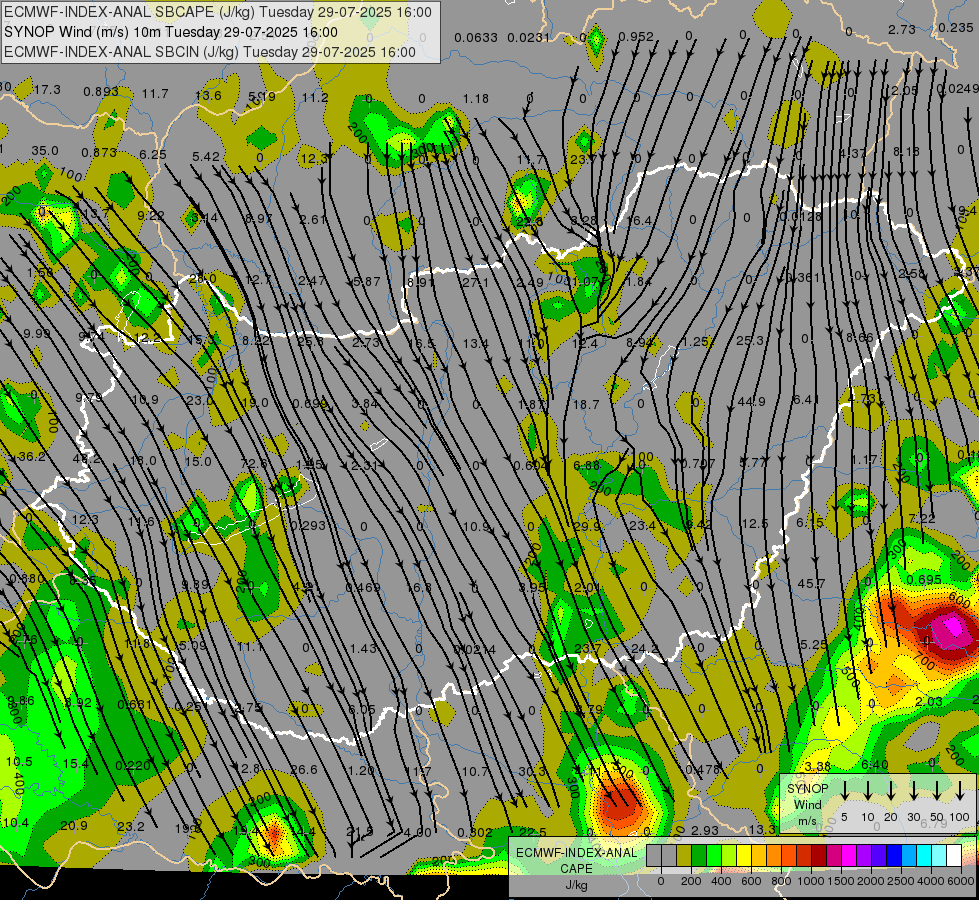Screen dimensions: 979x900
Task: Click the ECMWF-INDEX-ANAL SBCAPE title line
Action: [218, 12]
